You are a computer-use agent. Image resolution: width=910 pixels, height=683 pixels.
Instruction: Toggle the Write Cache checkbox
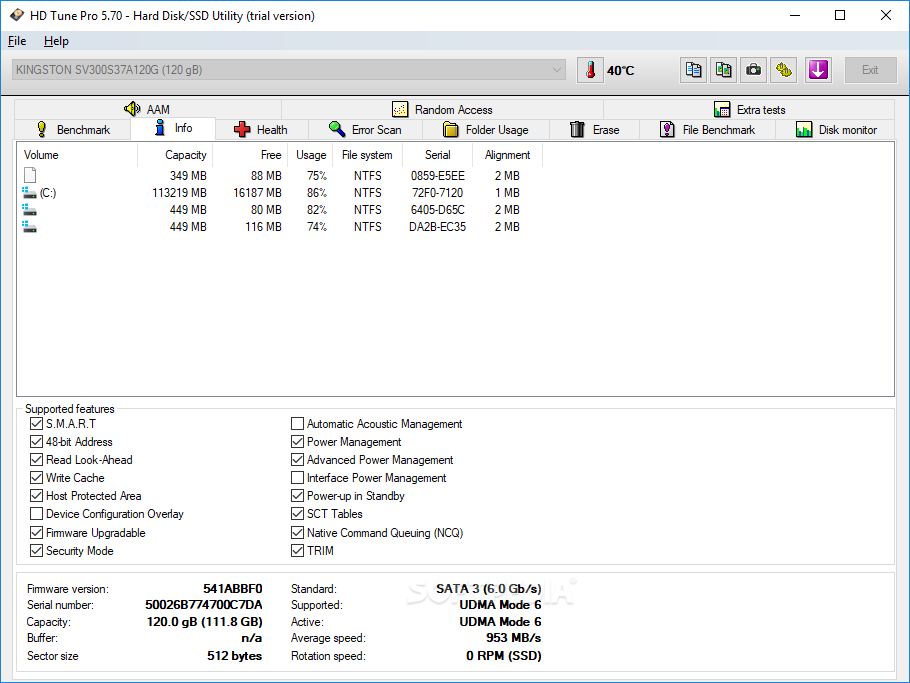36,478
